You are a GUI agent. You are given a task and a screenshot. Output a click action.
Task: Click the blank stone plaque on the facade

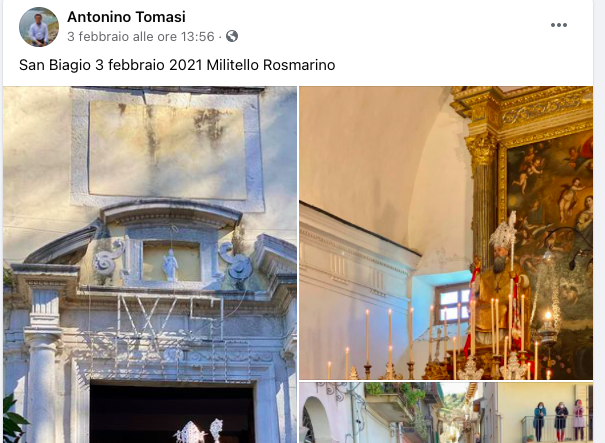[x=167, y=150]
